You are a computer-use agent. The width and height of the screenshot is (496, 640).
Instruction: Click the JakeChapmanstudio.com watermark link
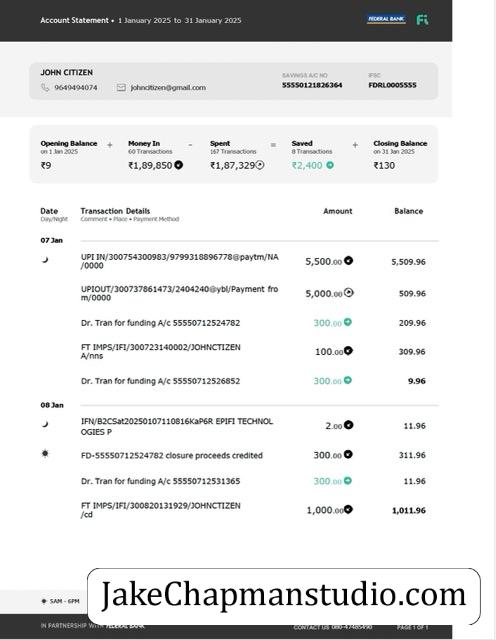pyautogui.click(x=283, y=595)
